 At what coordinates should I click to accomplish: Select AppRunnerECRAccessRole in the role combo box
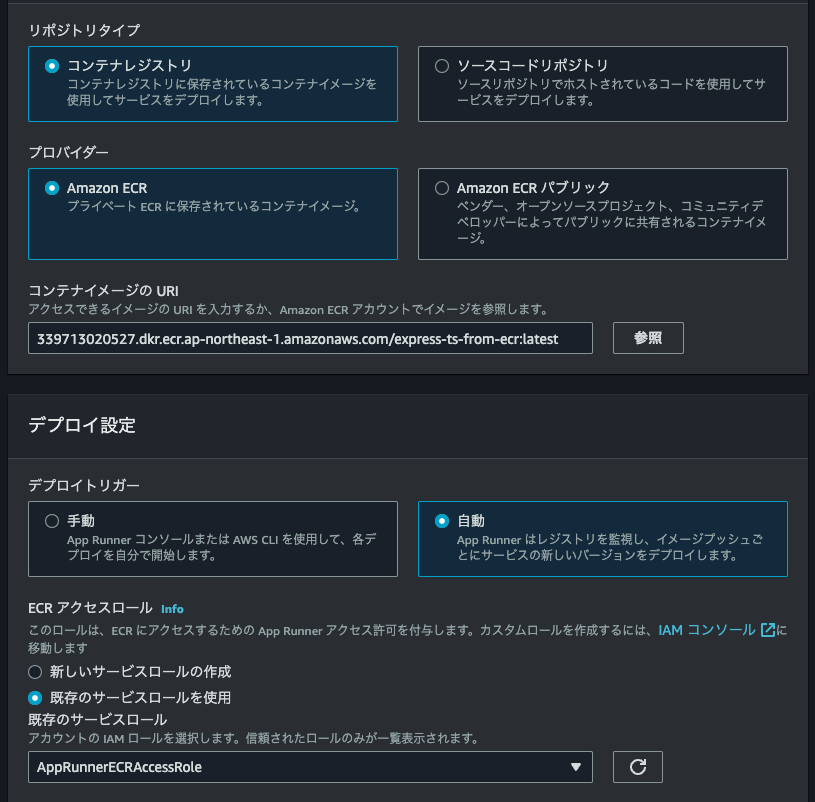[300, 767]
